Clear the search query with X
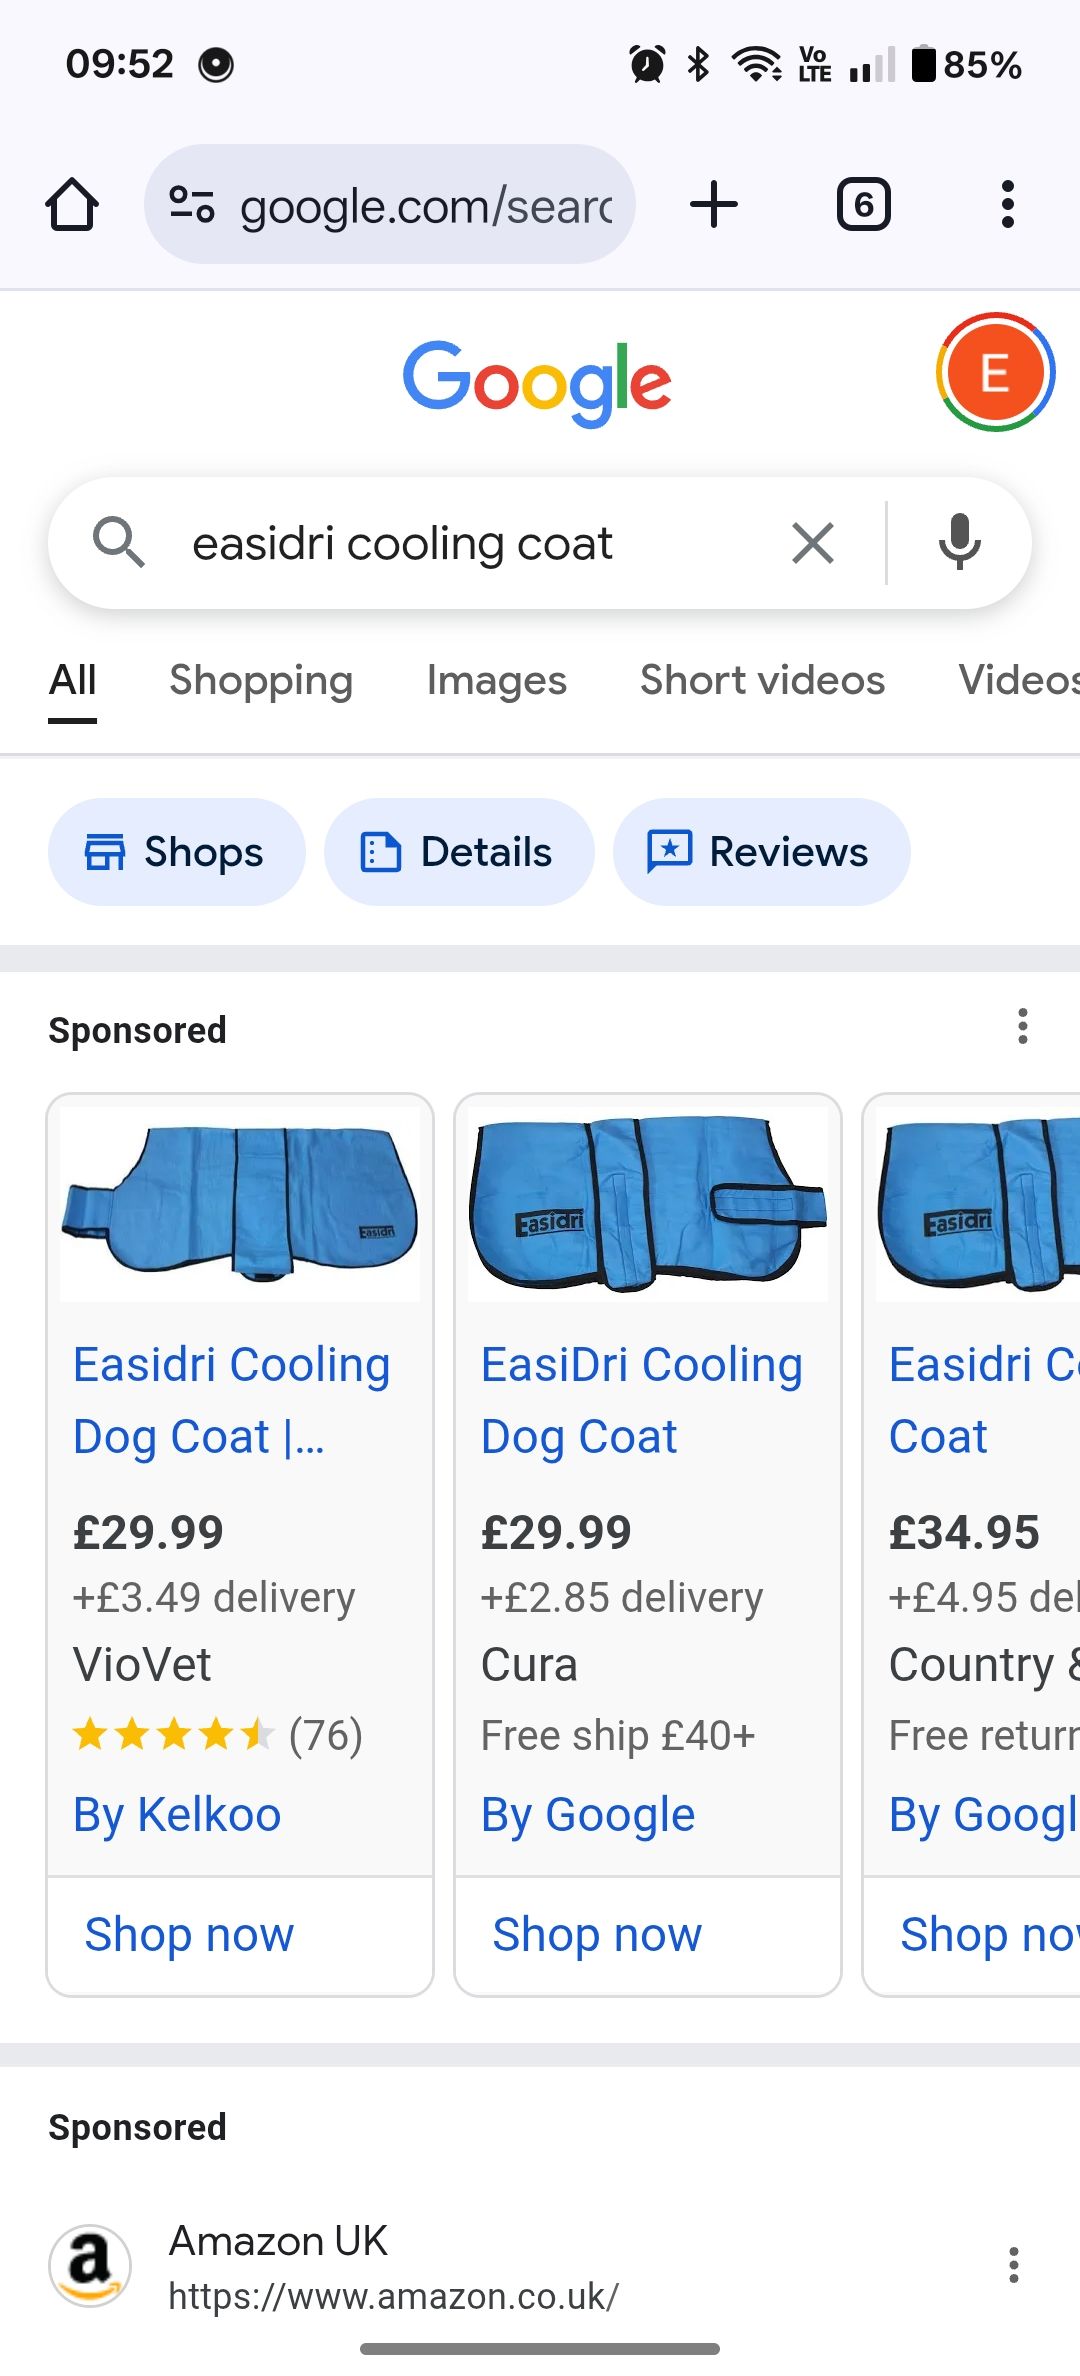1080x2376 pixels. click(x=812, y=544)
